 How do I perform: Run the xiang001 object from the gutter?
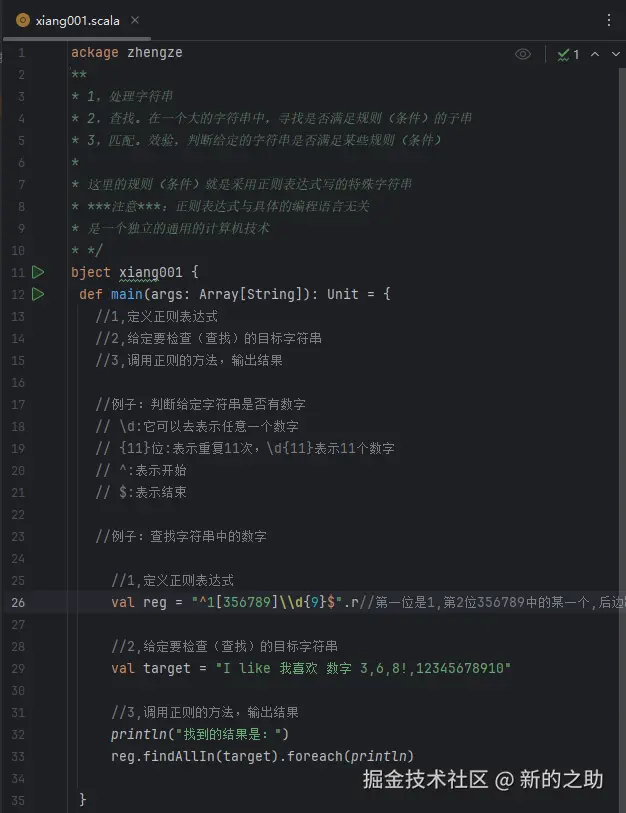[38, 271]
